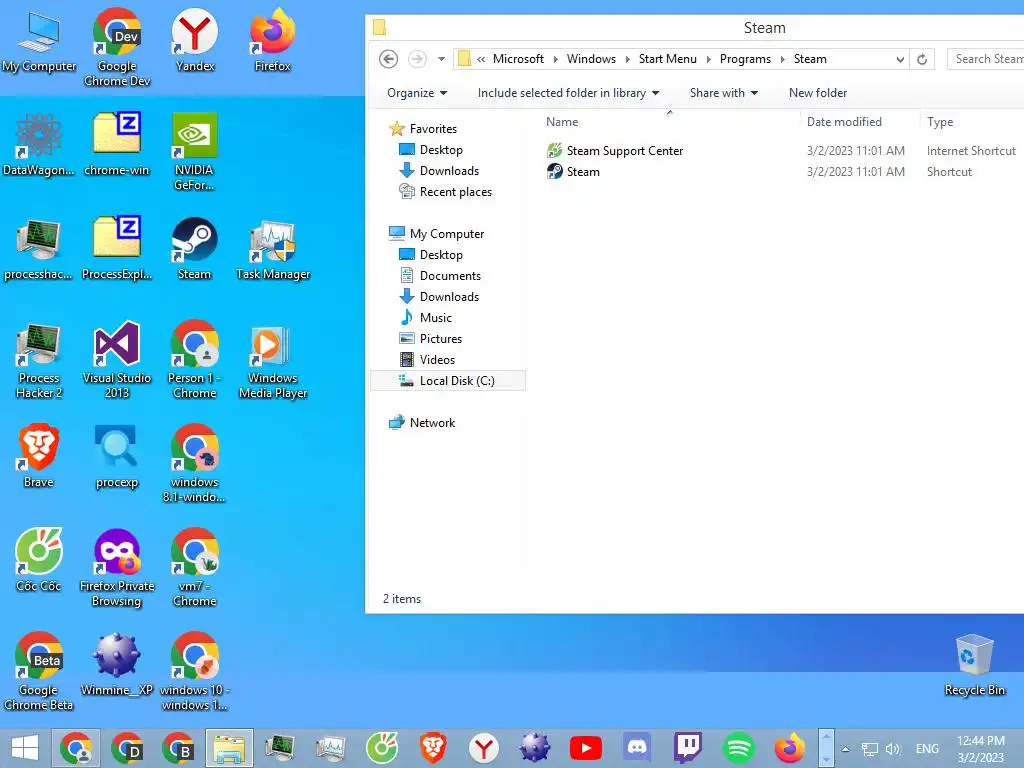The image size is (1024, 768).
Task: Select the Yandex desktop shortcut
Action: click(x=195, y=40)
